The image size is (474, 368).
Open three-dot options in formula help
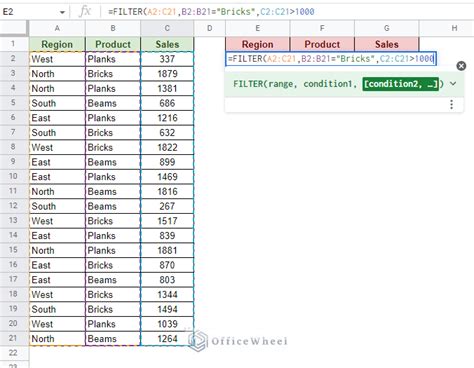click(451, 105)
